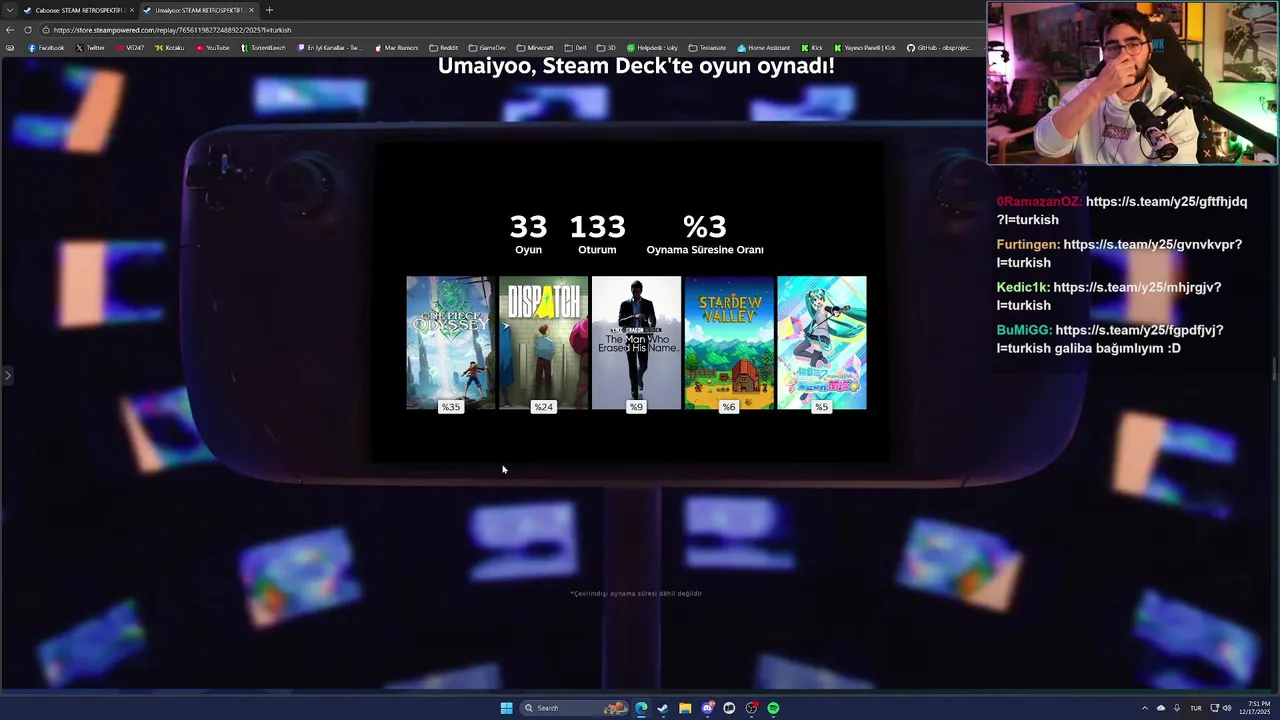1280x720 pixels.
Task: Open BuMiGG's shared Steam link
Action: coord(1110,339)
